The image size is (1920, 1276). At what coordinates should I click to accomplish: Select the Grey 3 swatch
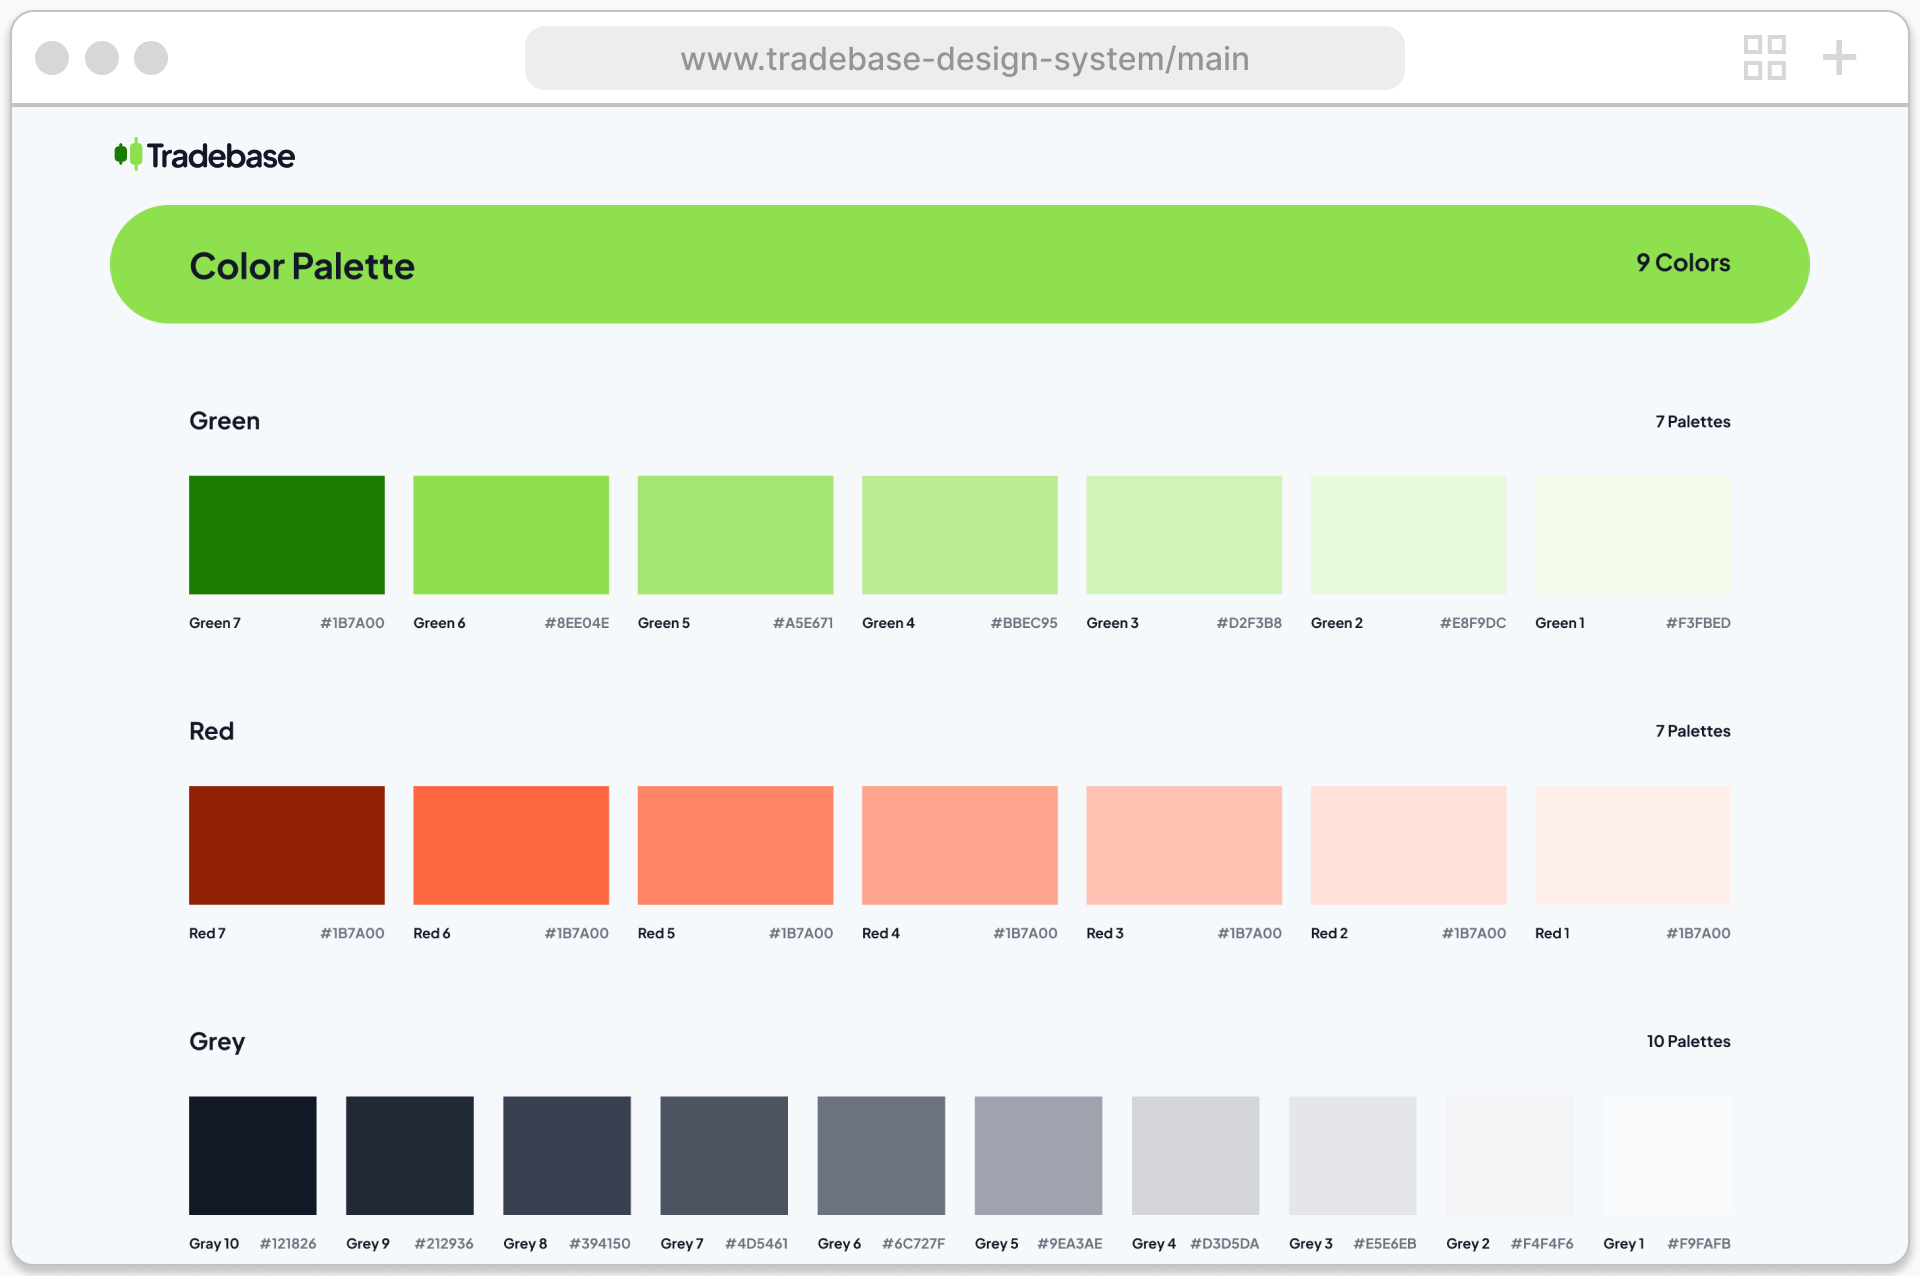pos(1353,1156)
